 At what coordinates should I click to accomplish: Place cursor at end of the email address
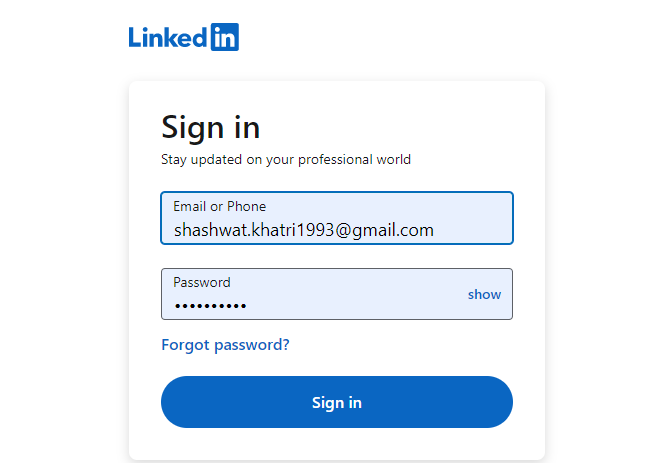click(x=435, y=230)
